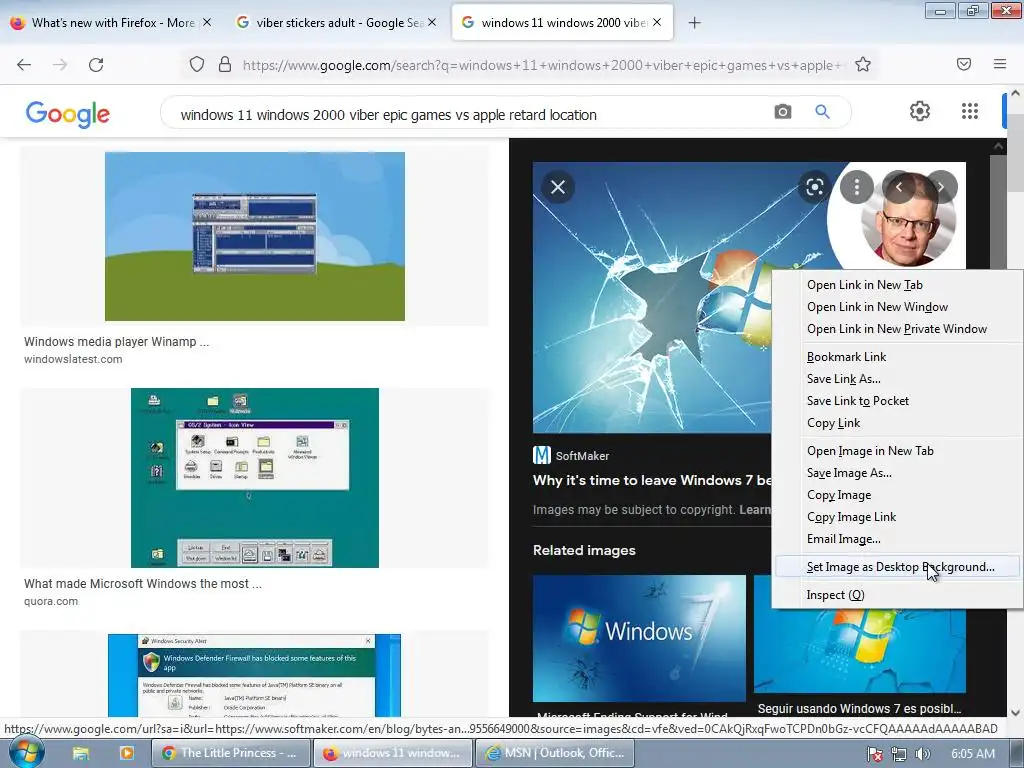Click the Winamp screenshot thumbnail
The height and width of the screenshot is (768, 1024).
click(x=255, y=236)
